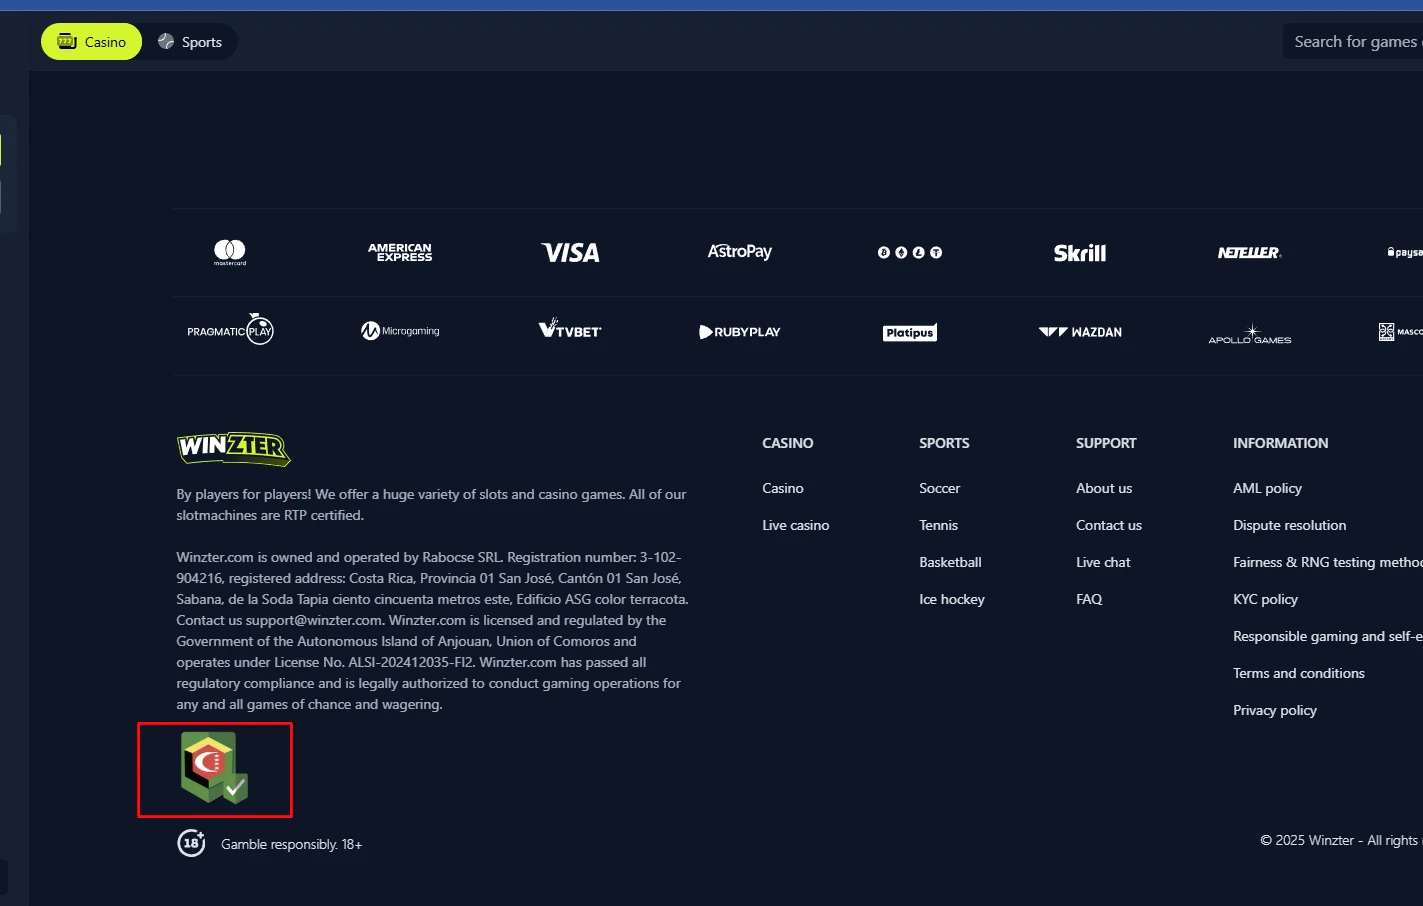Click the Gamble responsibly. 18+ text

[x=292, y=844]
